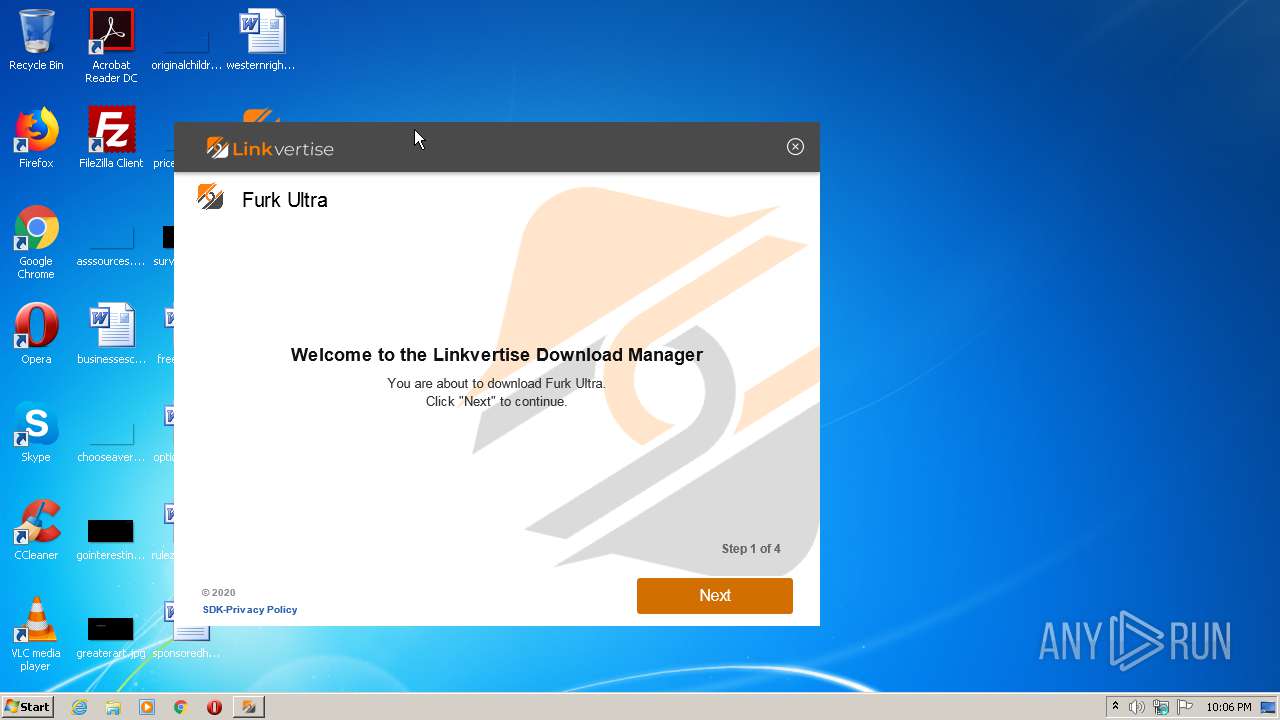Open the Acrobat Reader DC shortcut
Image resolution: width=1280 pixels, height=720 pixels.
pos(111,46)
